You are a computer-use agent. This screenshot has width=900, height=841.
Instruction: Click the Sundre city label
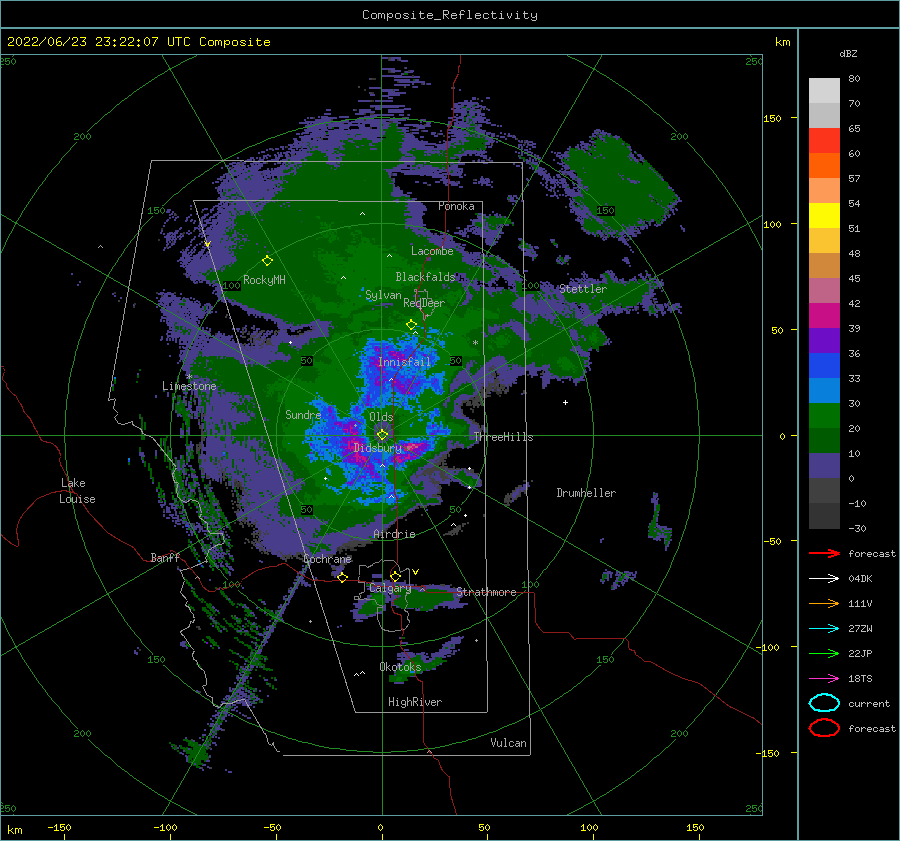[x=303, y=415]
